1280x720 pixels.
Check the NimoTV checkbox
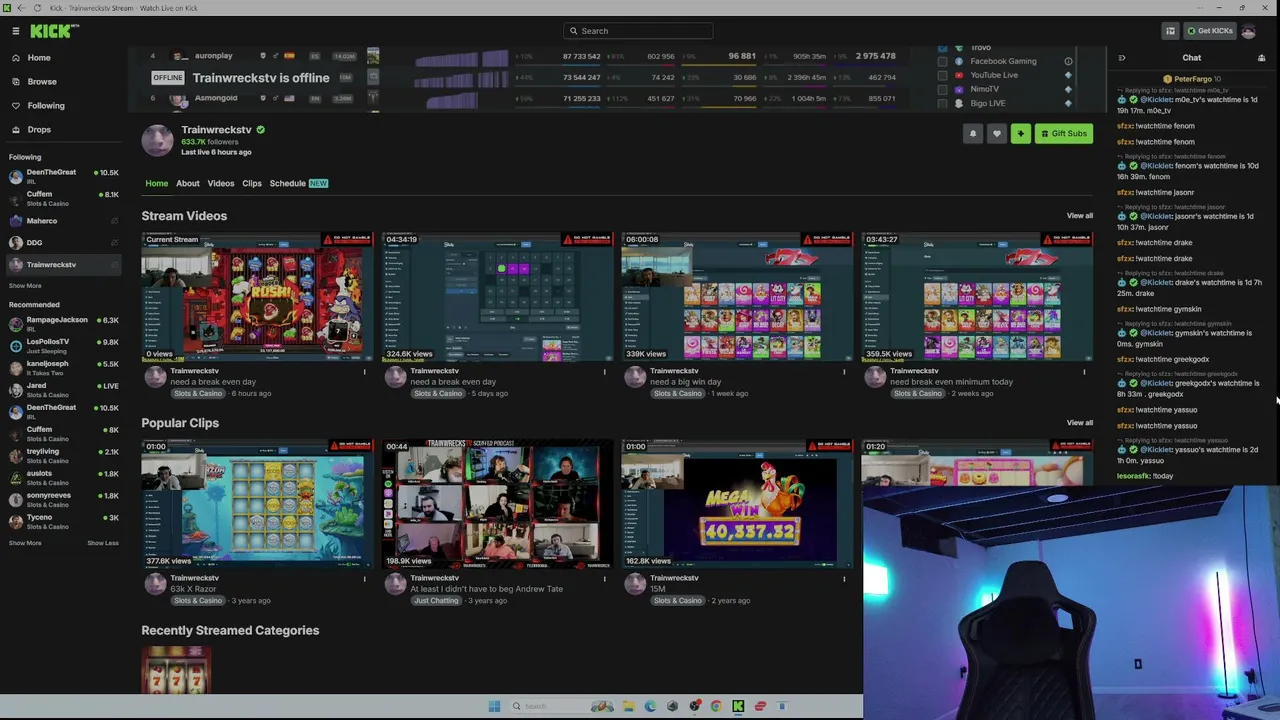click(942, 90)
